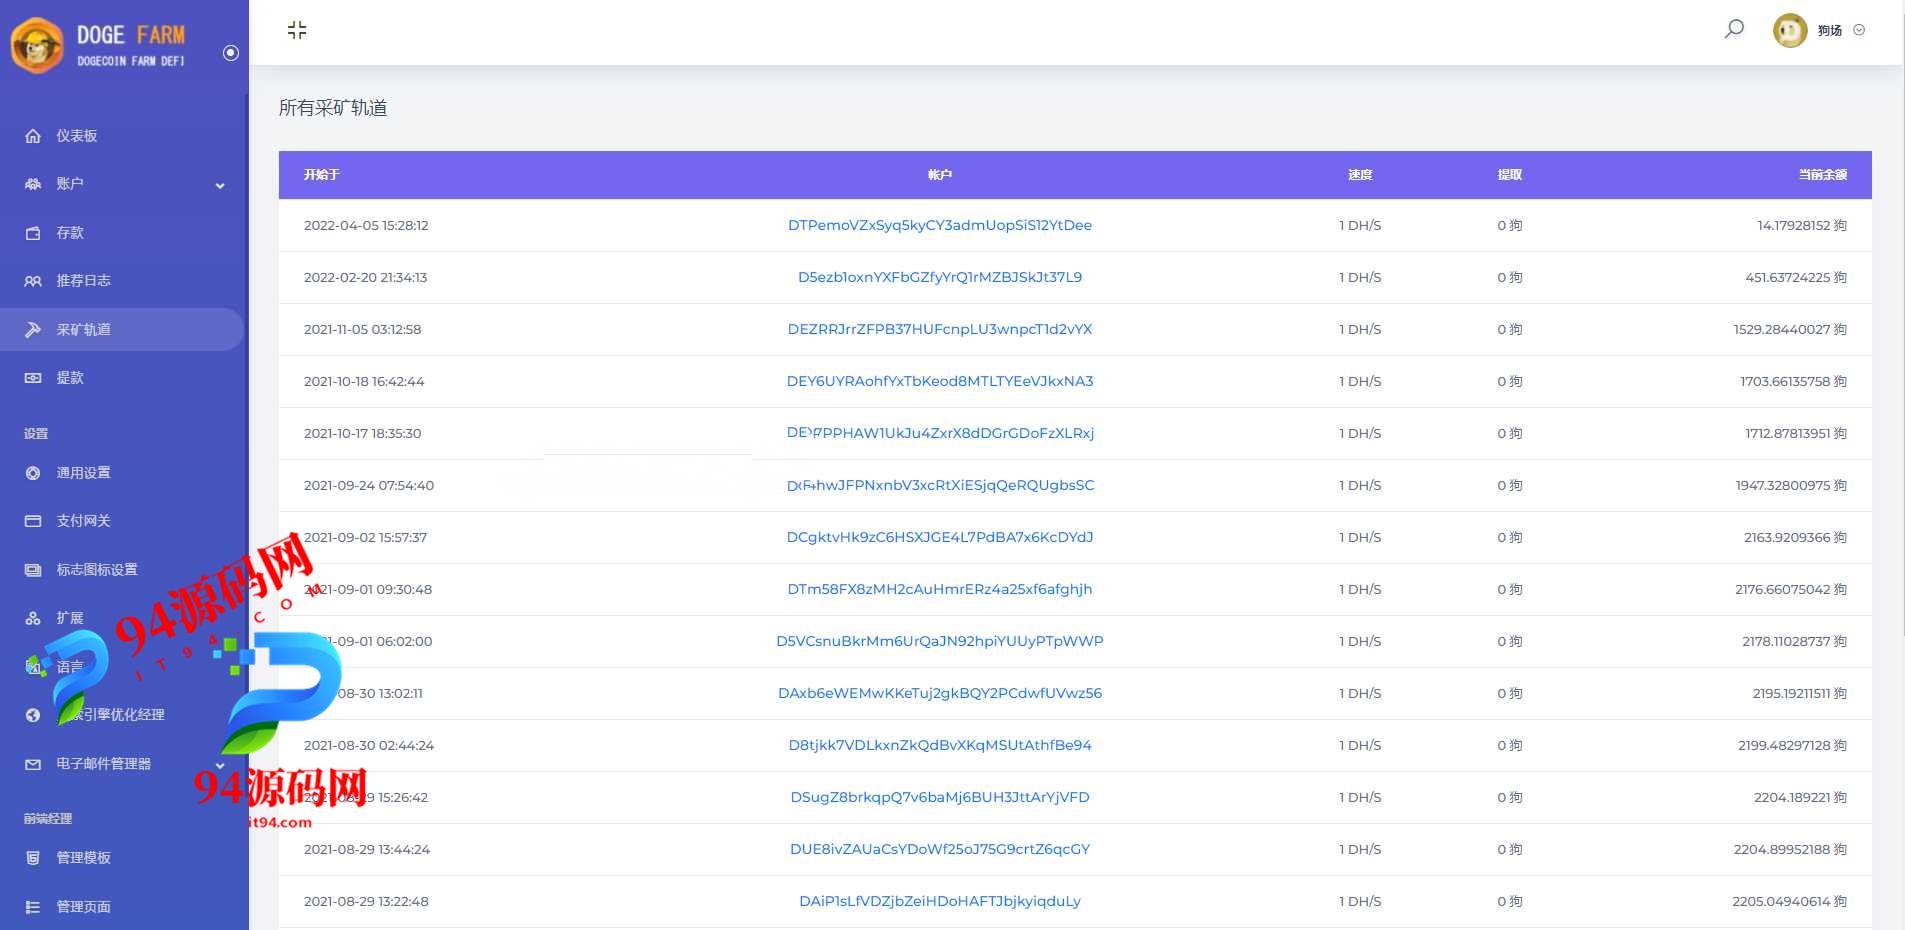This screenshot has width=1905, height=930.
Task: Select balance 1529.28440027 狗
Action: 1790,329
